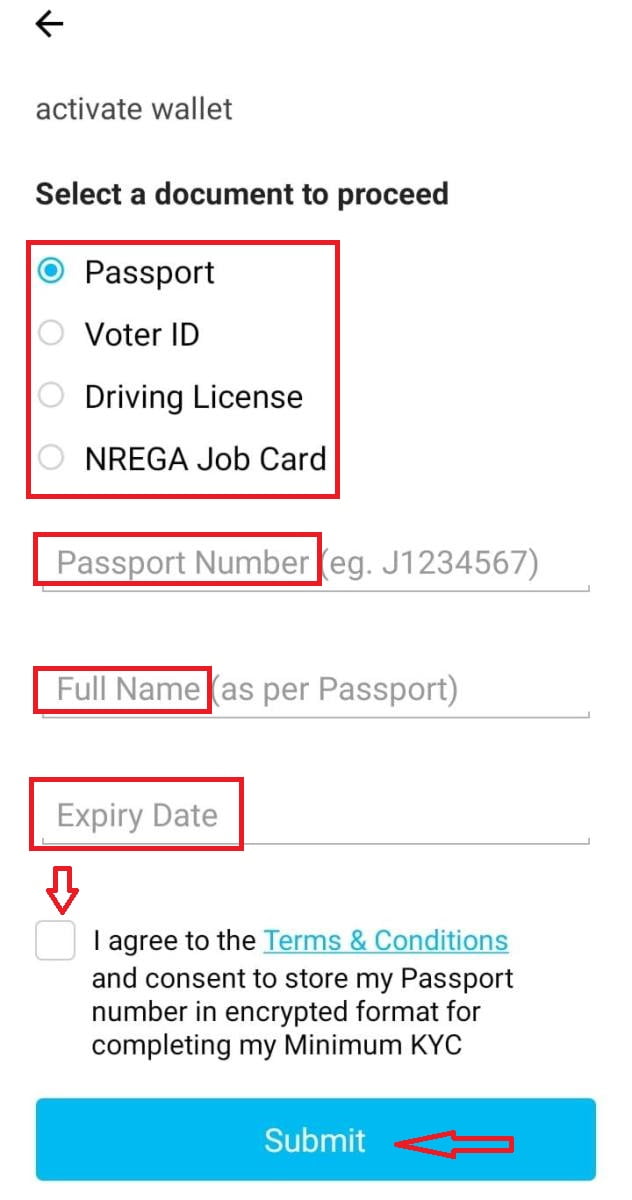Click the red down arrow above checkbox
The height and width of the screenshot is (1200, 632).
(62, 890)
